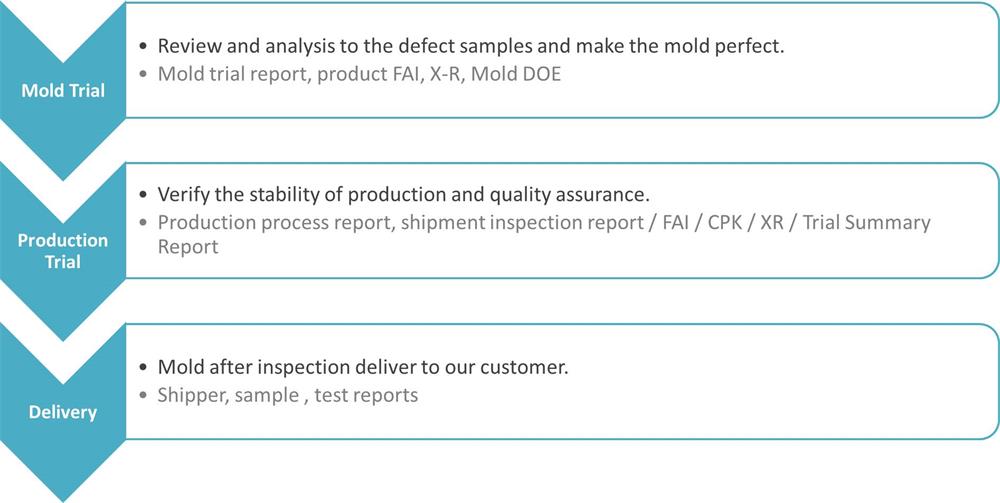The image size is (1000, 503).
Task: Click the 'shipment inspection report' text
Action: 521,222
